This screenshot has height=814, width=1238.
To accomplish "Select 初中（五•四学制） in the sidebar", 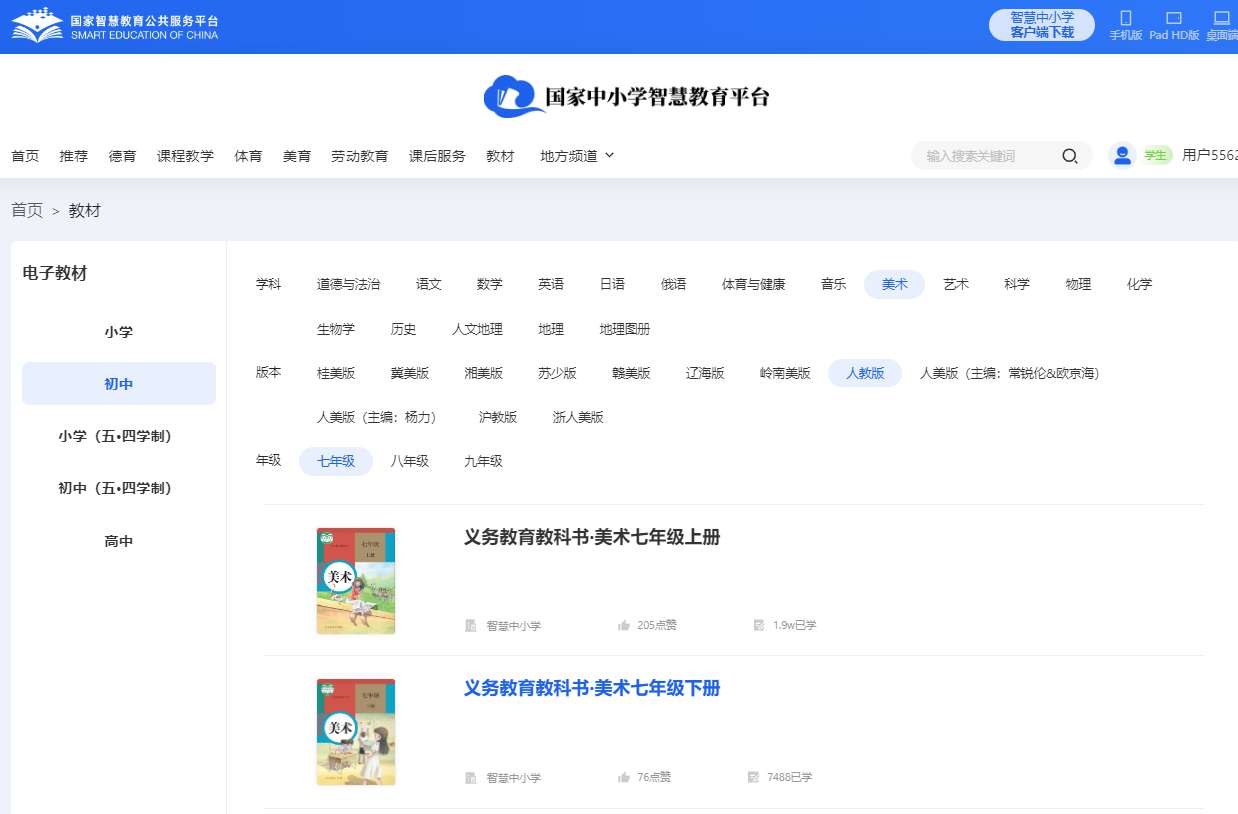I will click(119, 488).
